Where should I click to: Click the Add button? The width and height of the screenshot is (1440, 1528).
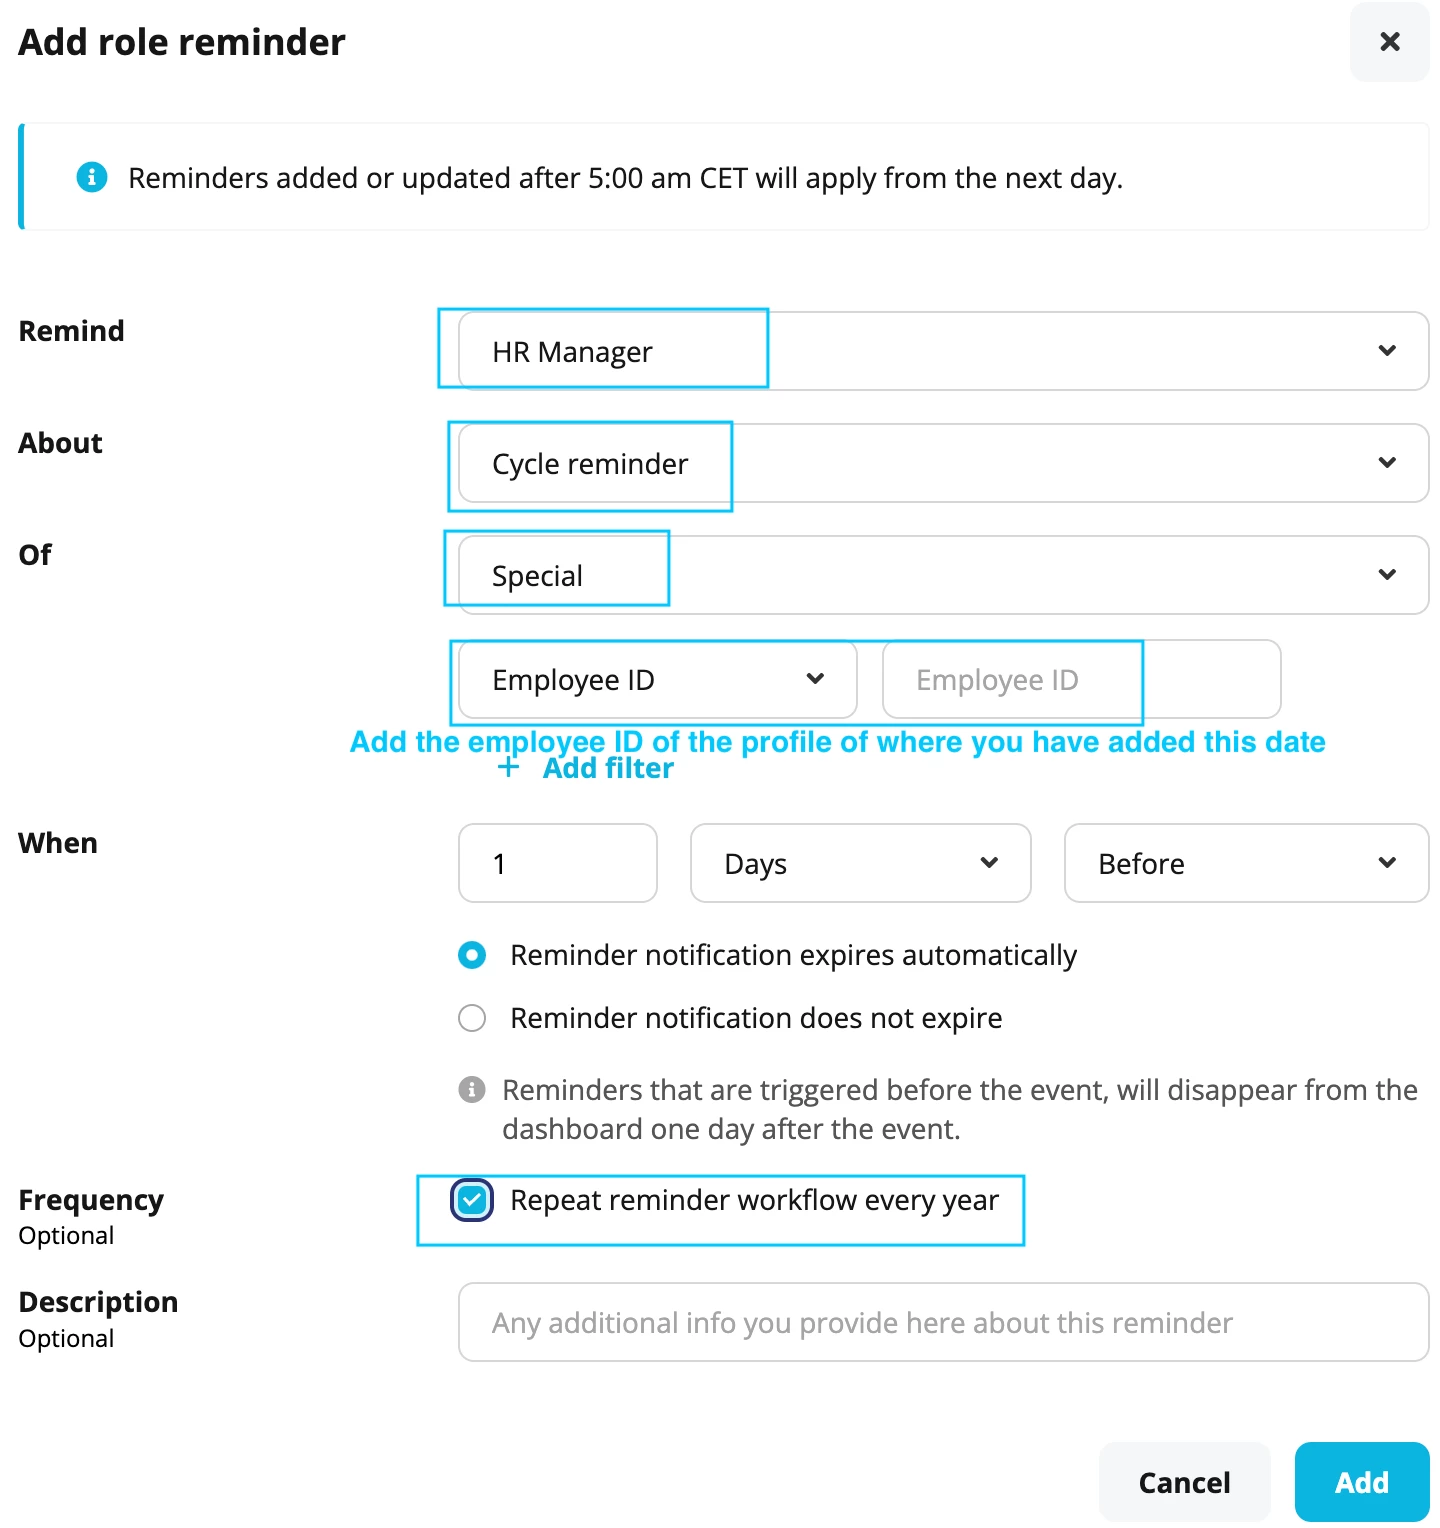coord(1362,1482)
